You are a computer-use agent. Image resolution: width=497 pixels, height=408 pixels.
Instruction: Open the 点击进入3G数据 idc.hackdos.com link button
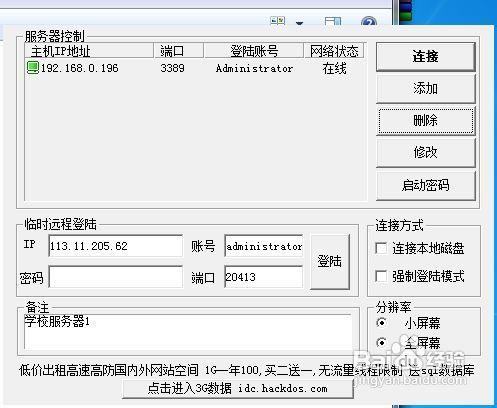tap(238, 388)
